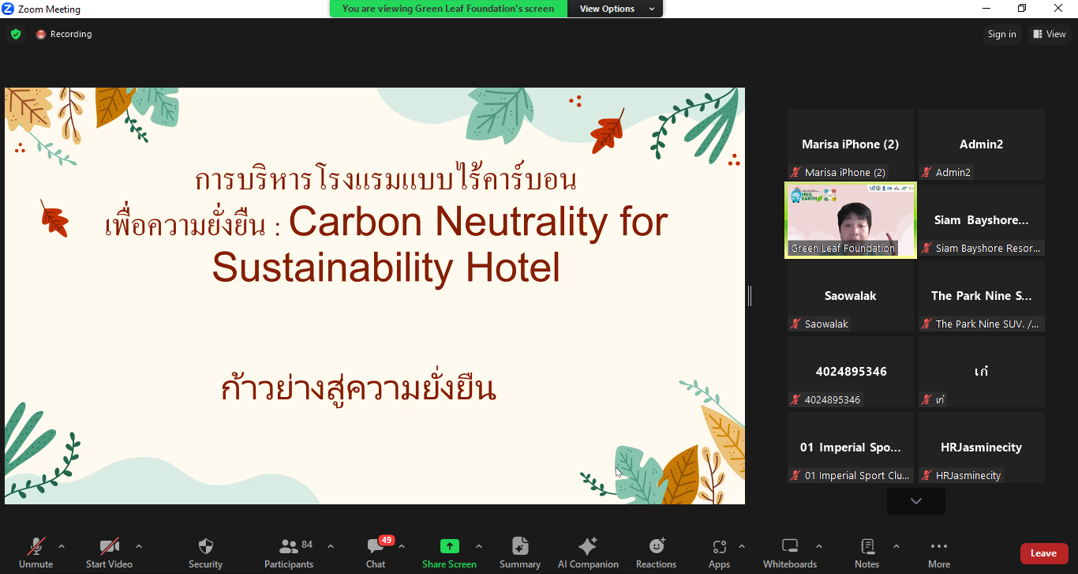Expand video options arrow beside Start Video
This screenshot has width=1078, height=574.
coord(139,546)
